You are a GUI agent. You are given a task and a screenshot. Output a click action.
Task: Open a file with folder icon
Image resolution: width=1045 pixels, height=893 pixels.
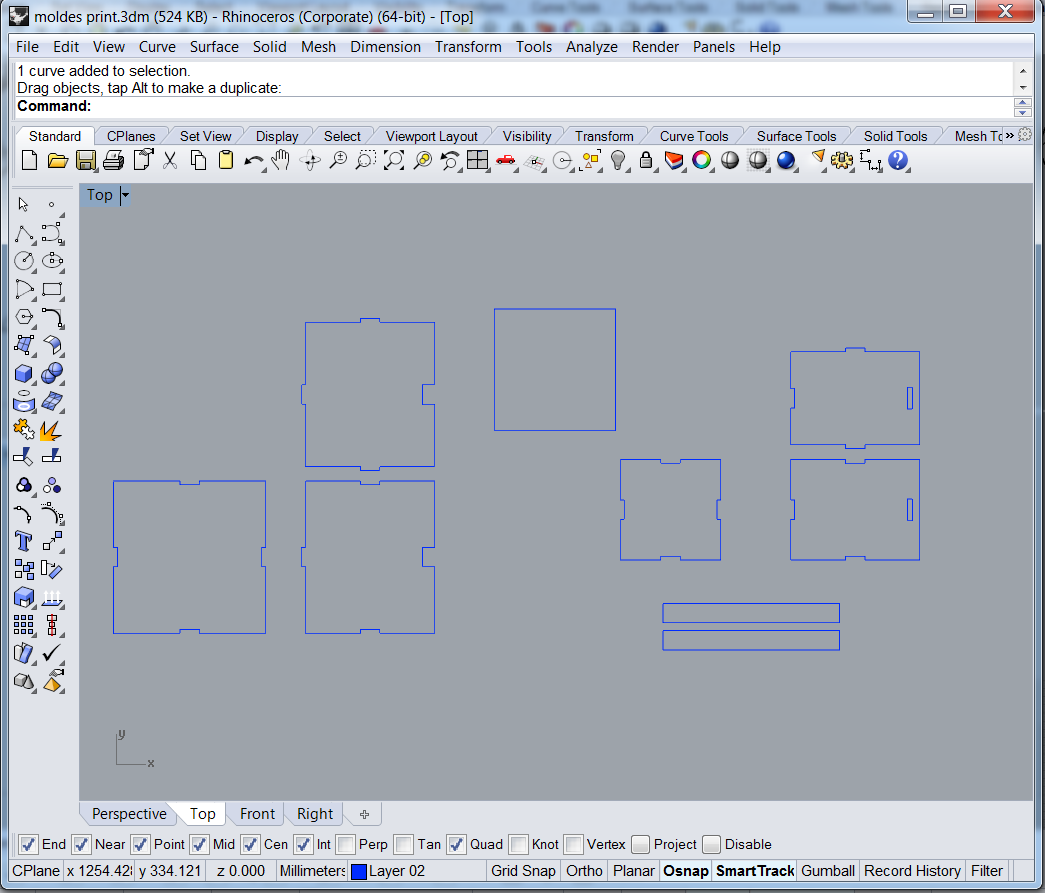pos(57,161)
